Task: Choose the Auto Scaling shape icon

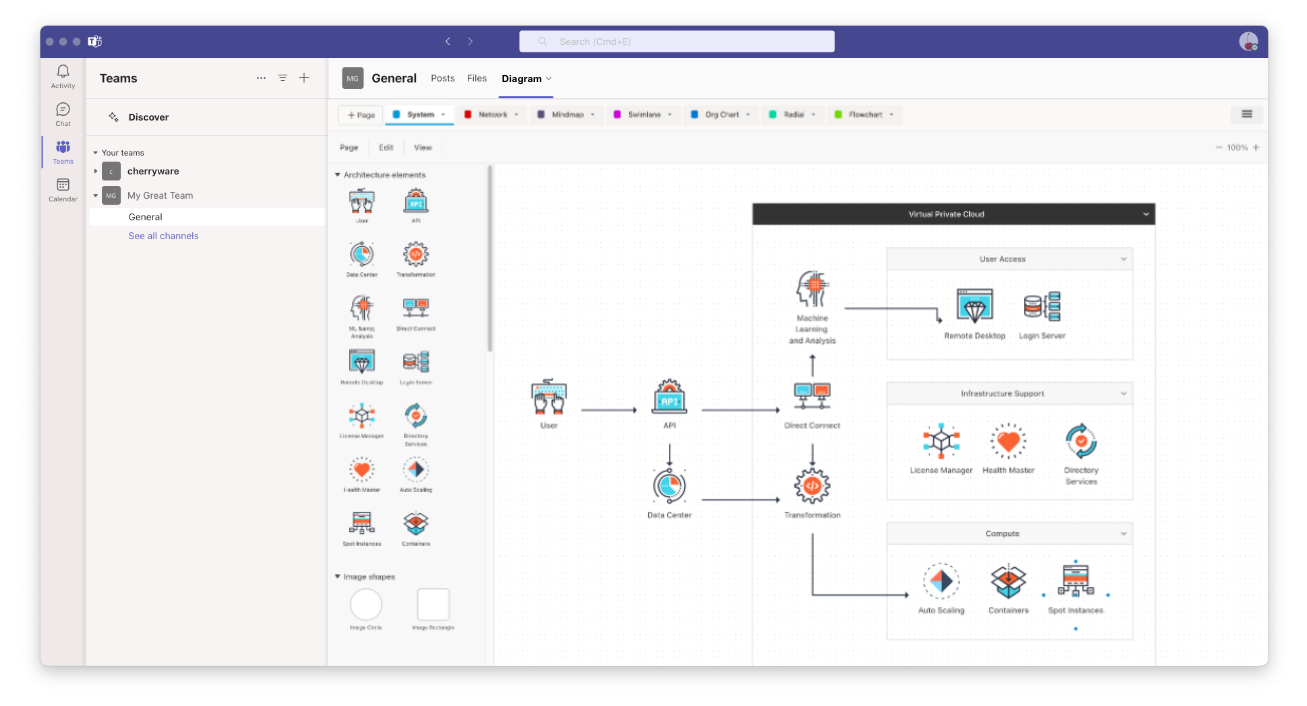Action: [415, 471]
